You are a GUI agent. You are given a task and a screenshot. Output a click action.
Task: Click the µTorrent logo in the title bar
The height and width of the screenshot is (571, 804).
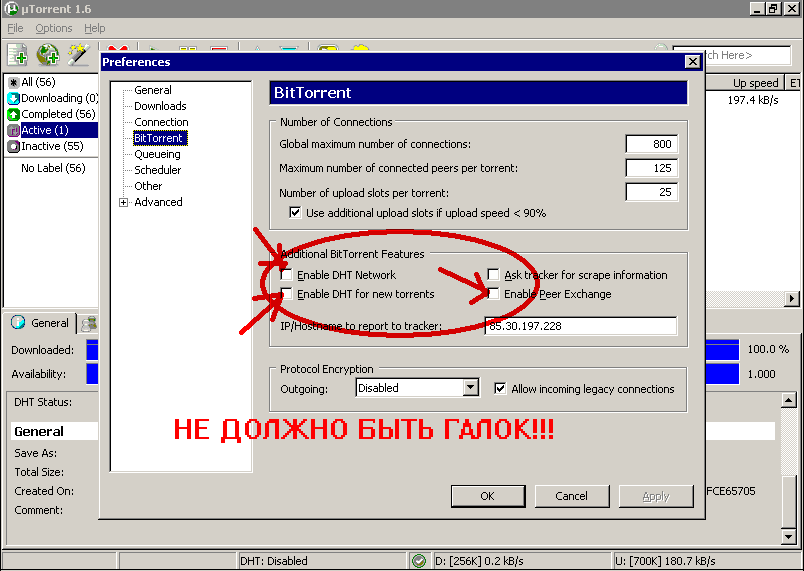(x=11, y=9)
